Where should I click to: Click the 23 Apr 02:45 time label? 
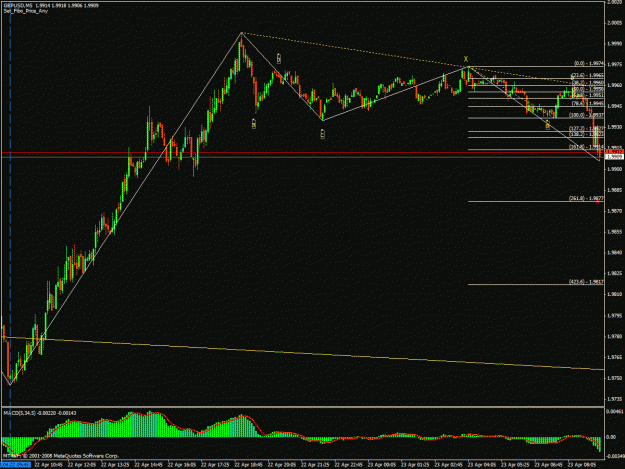pyautogui.click(x=448, y=465)
